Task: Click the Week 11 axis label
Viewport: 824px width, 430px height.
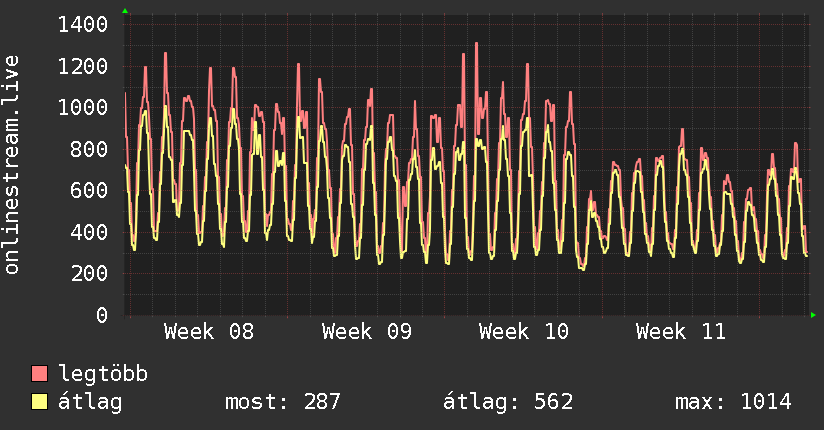Action: pos(681,332)
